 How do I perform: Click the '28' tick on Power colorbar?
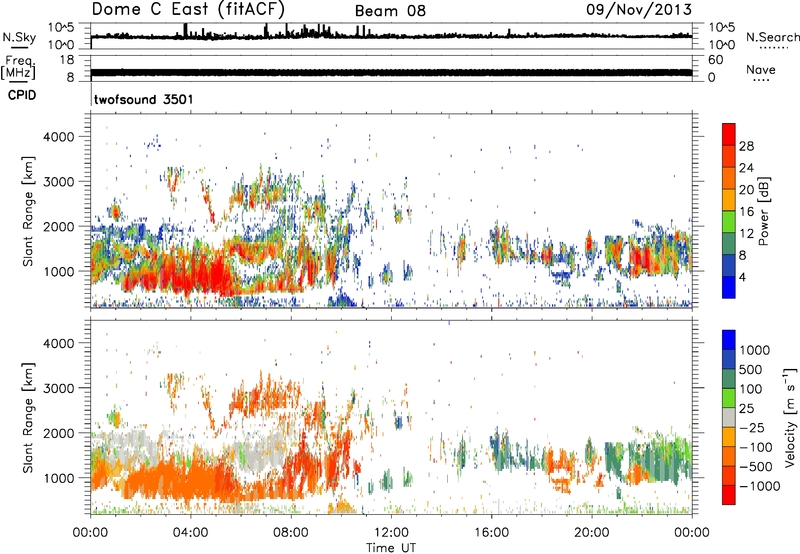click(x=746, y=146)
